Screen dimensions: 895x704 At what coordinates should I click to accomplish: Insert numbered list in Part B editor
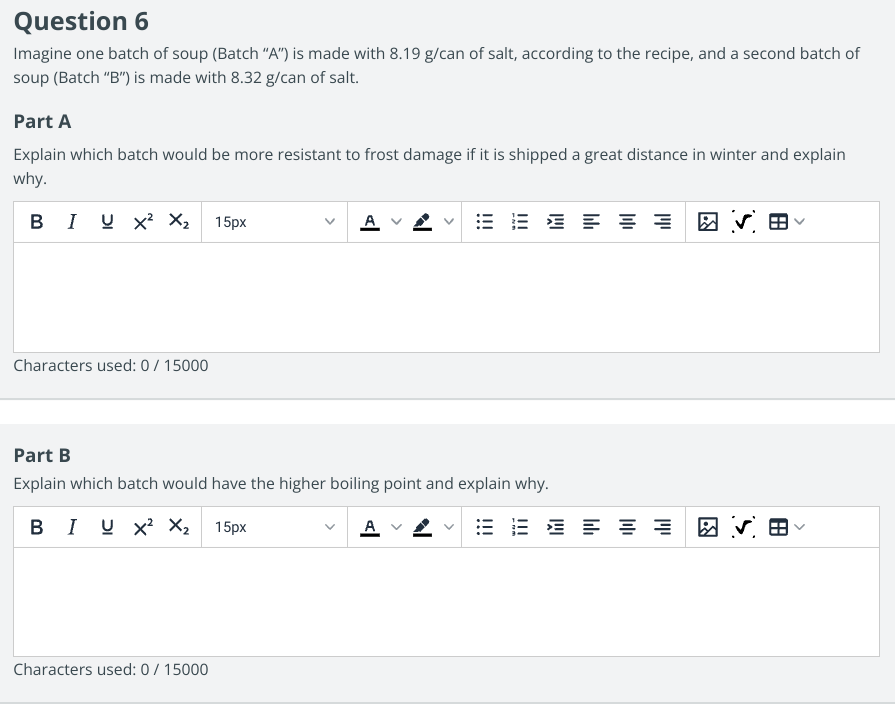520,526
